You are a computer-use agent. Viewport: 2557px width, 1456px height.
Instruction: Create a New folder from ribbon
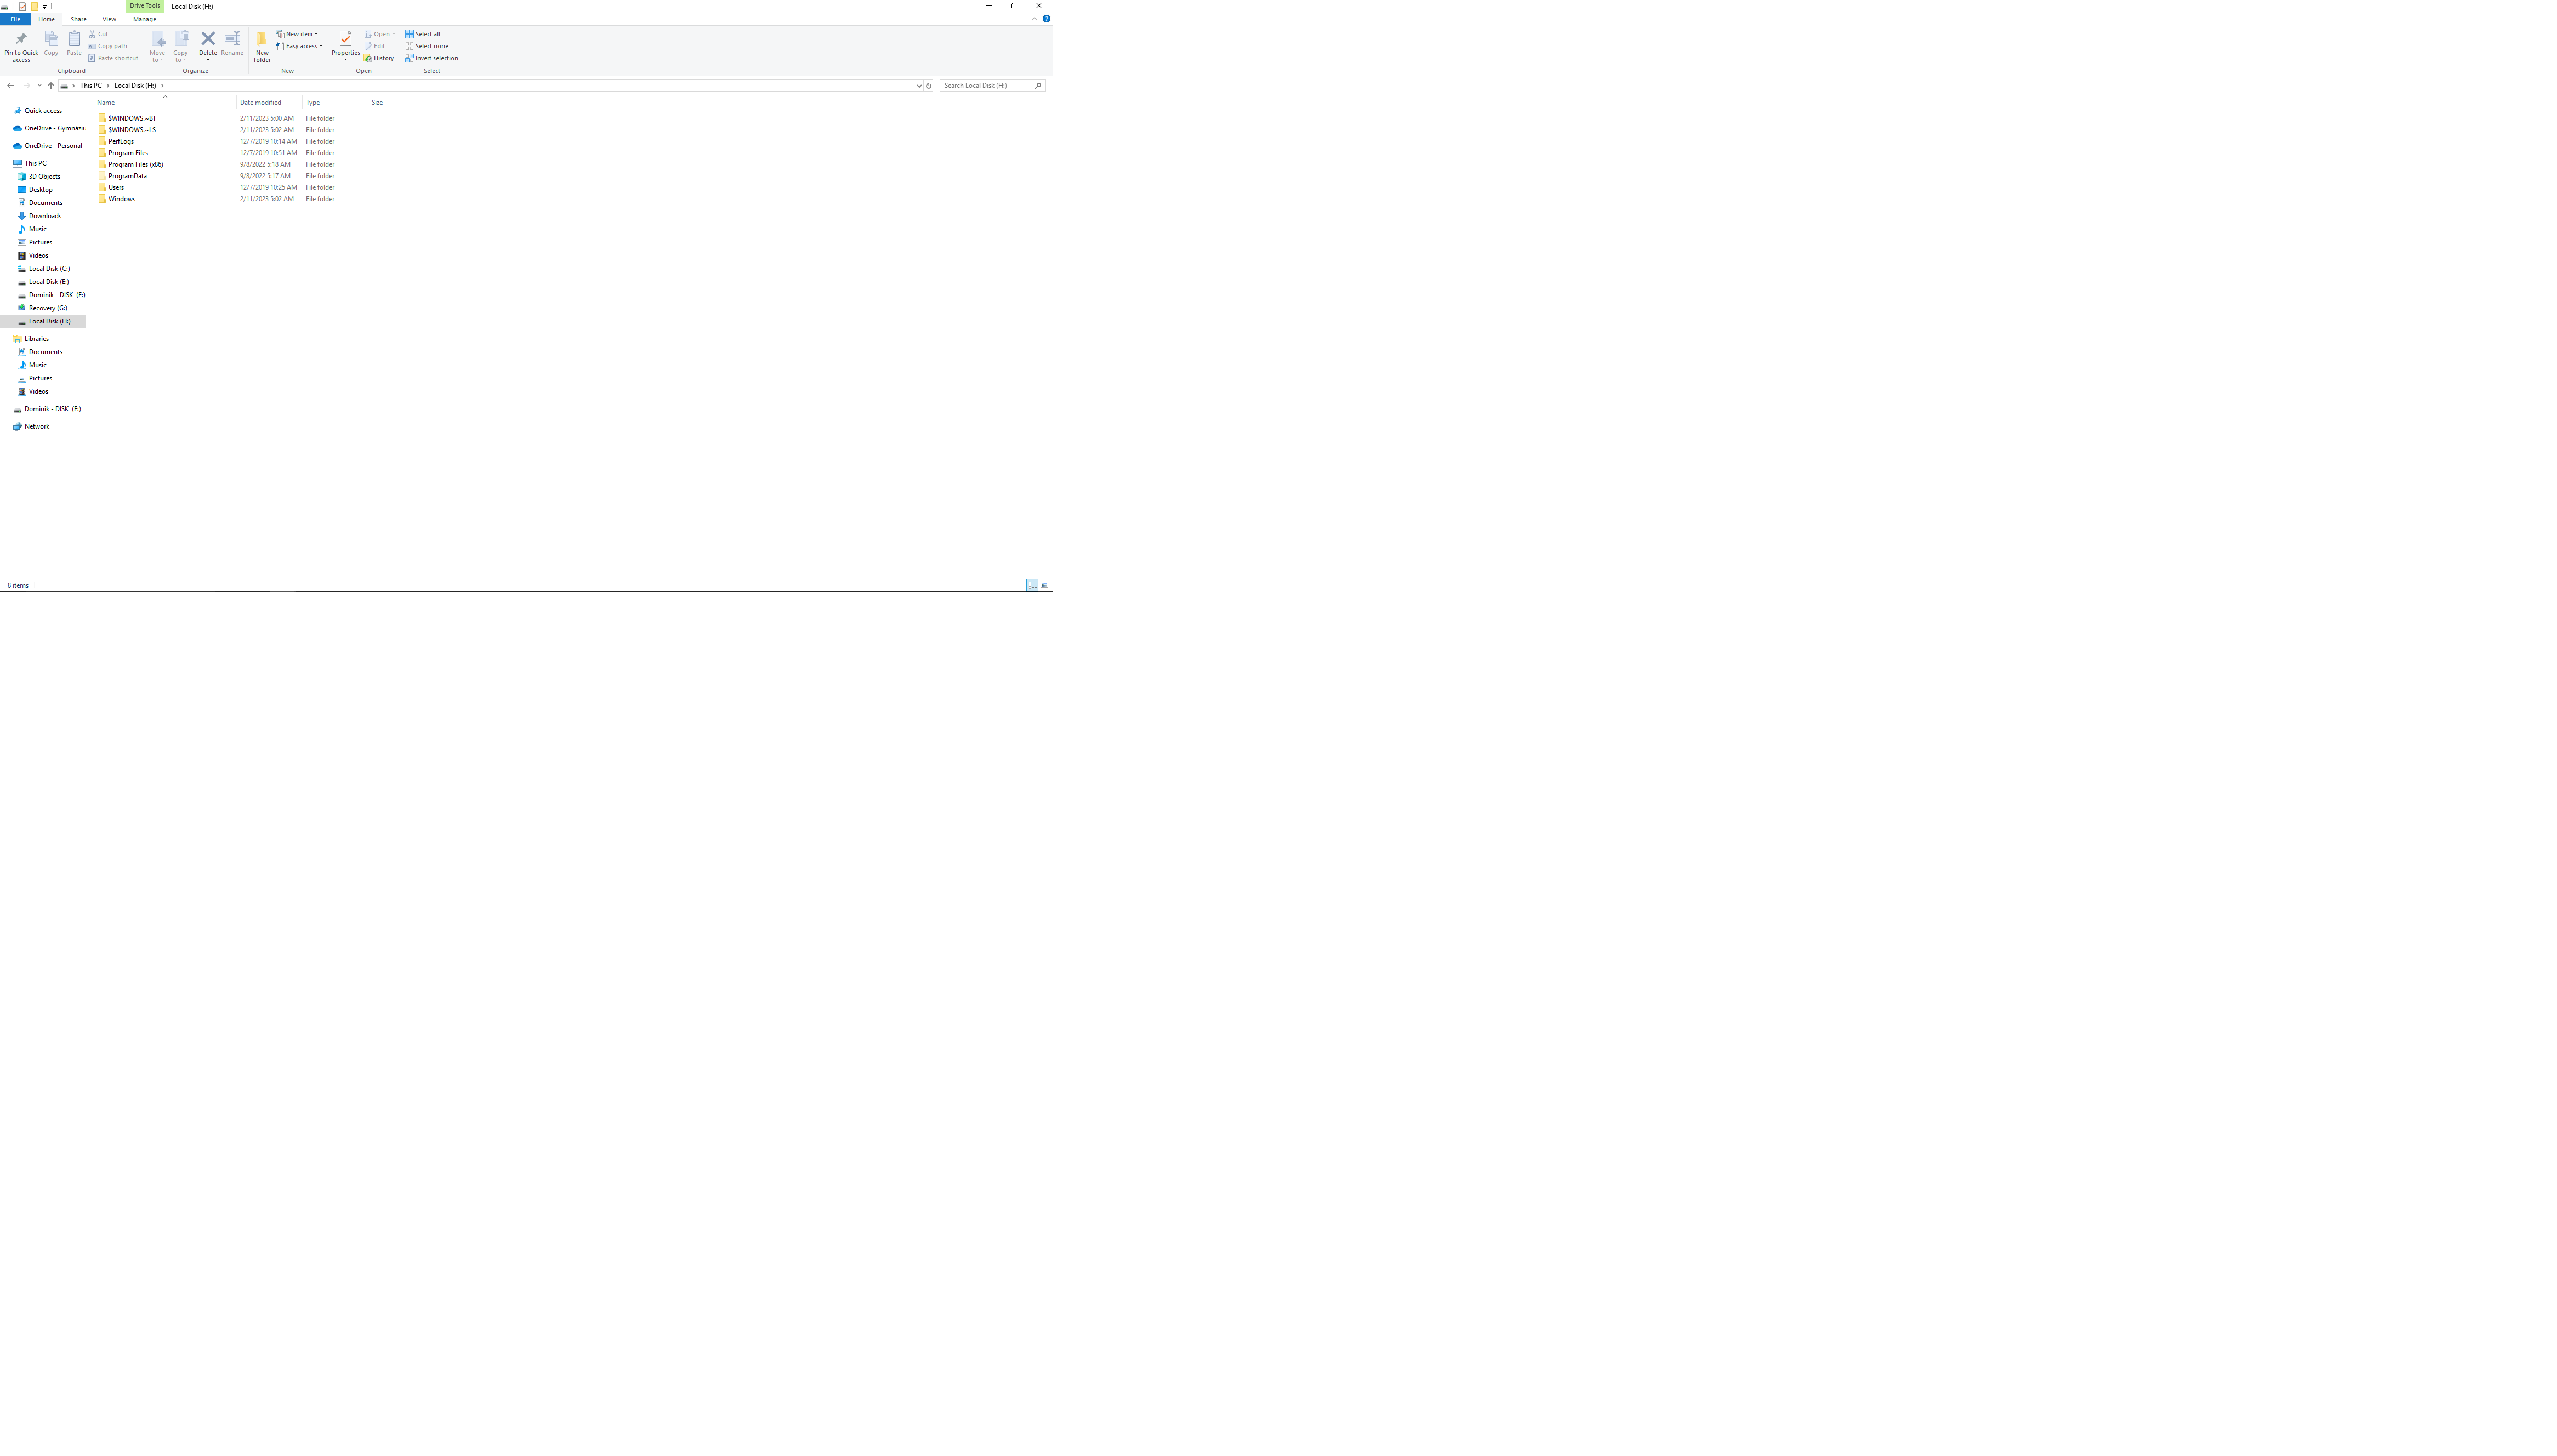pyautogui.click(x=262, y=46)
